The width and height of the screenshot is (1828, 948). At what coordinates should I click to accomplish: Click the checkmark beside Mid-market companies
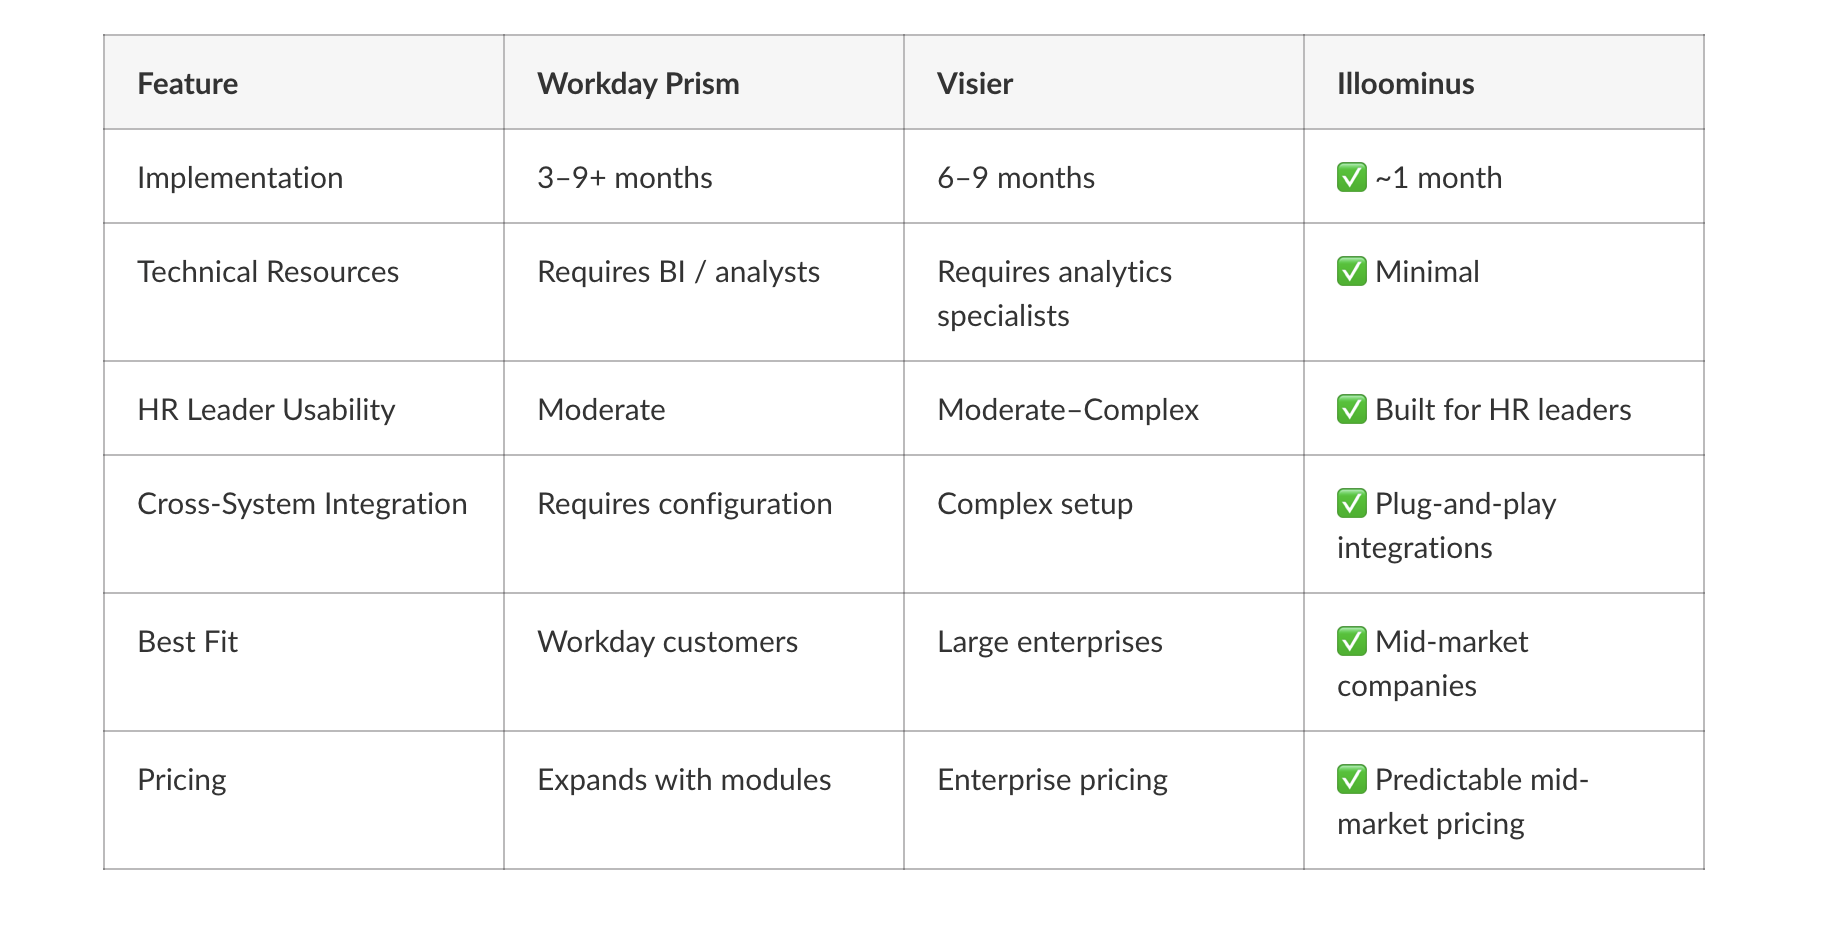pos(1351,641)
